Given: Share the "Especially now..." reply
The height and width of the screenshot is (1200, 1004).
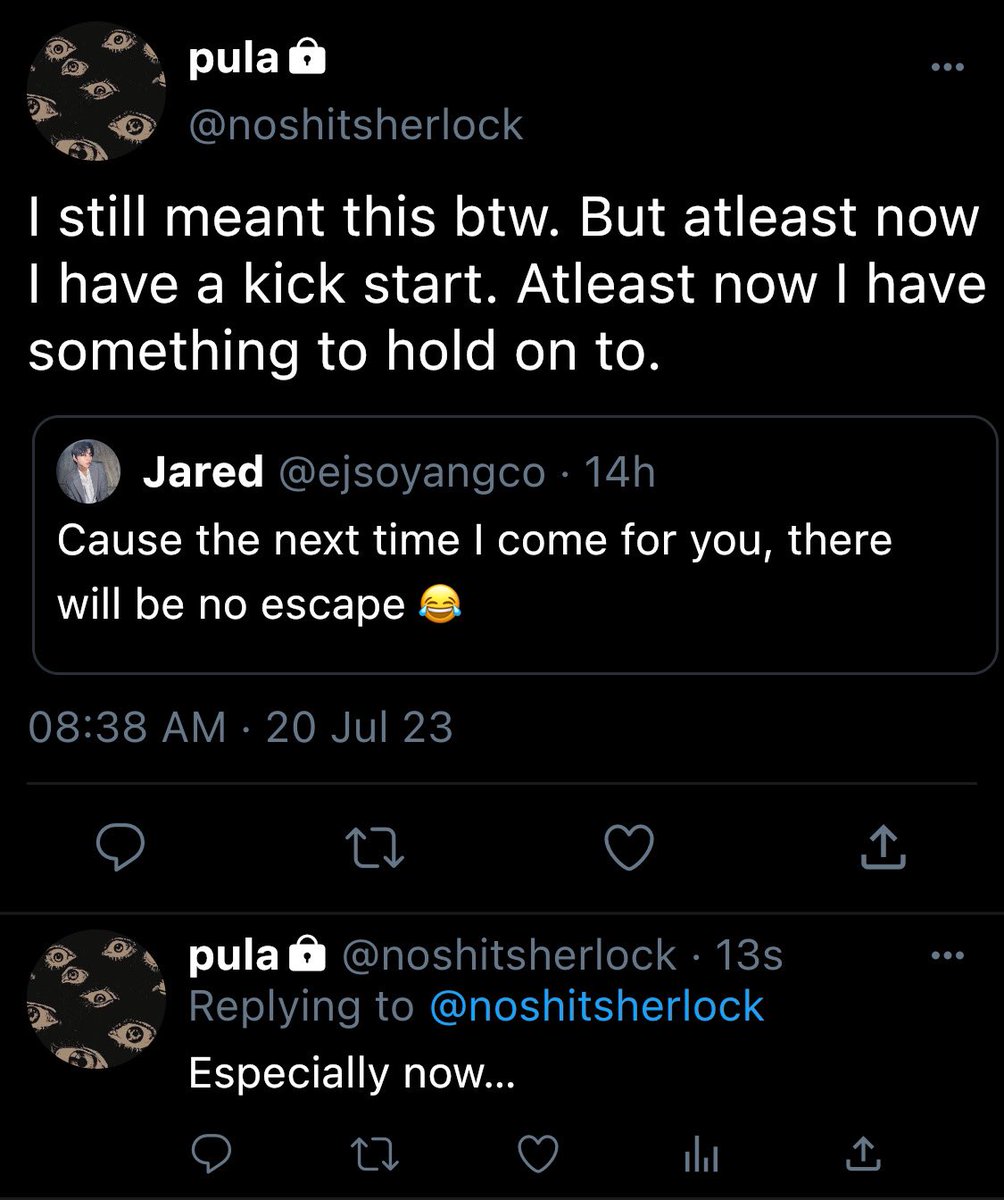Looking at the screenshot, I should tap(860, 1155).
